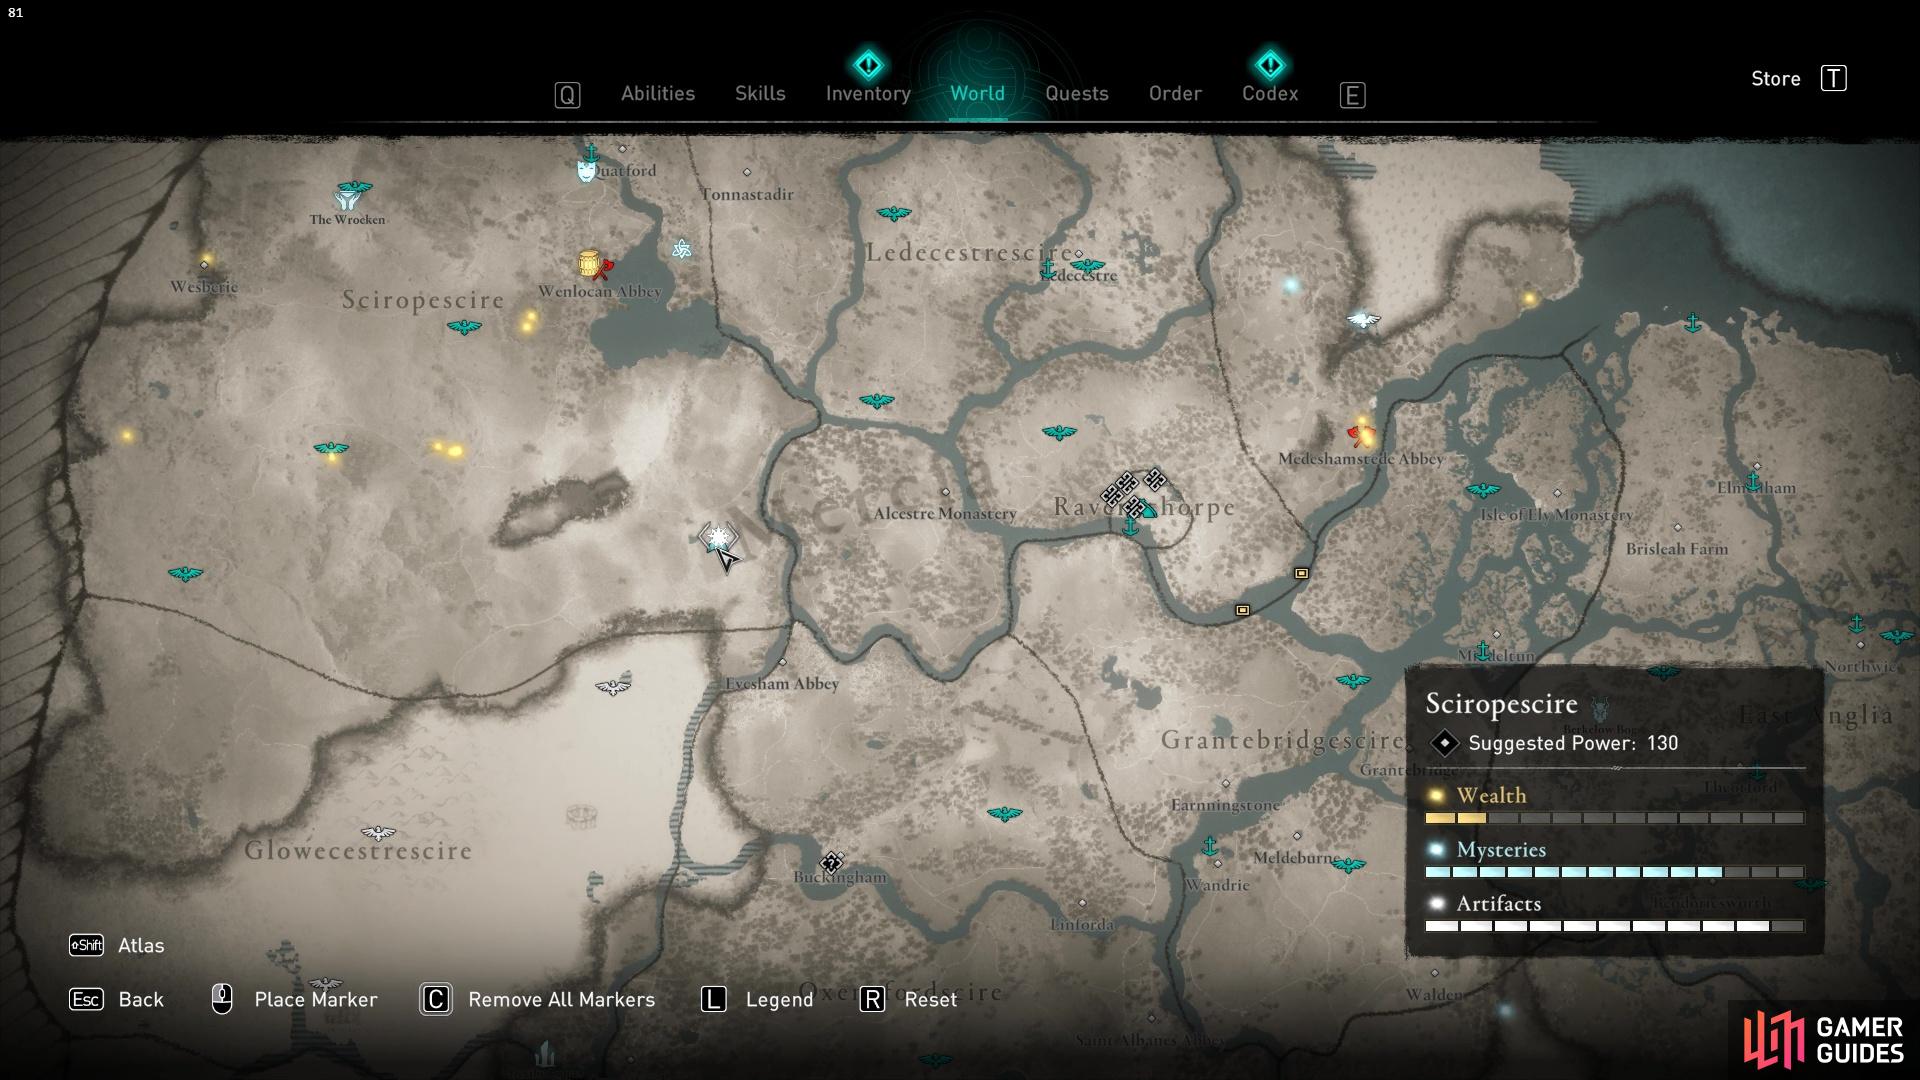Go to the Quests tab
1920x1080 pixels.
1076,93
